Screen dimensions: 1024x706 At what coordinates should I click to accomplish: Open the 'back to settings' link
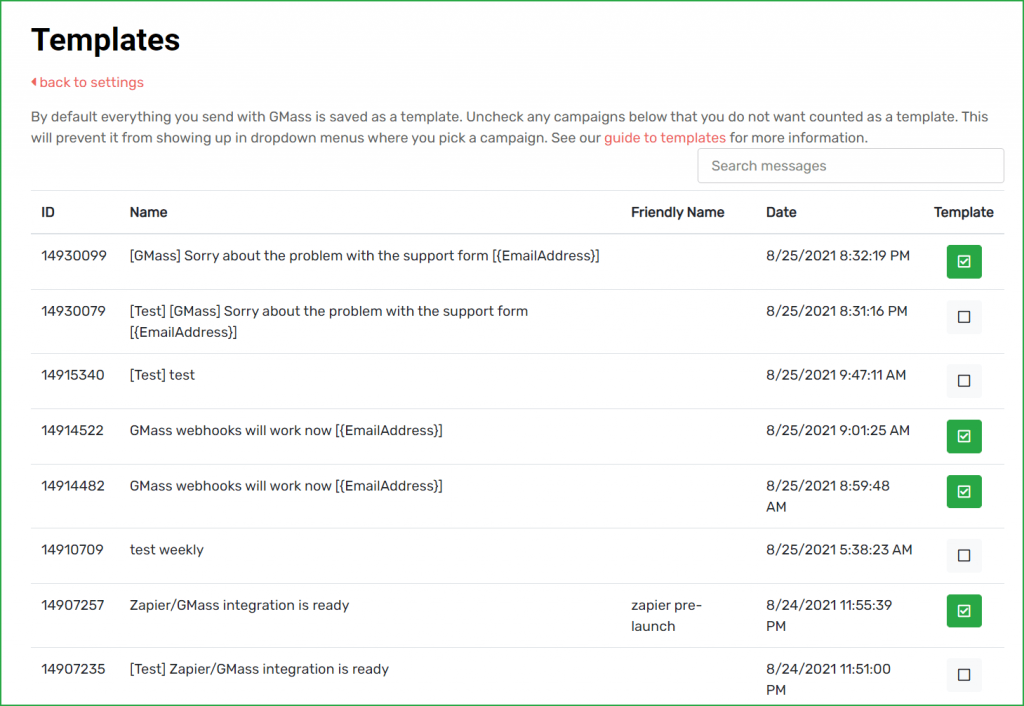[90, 82]
